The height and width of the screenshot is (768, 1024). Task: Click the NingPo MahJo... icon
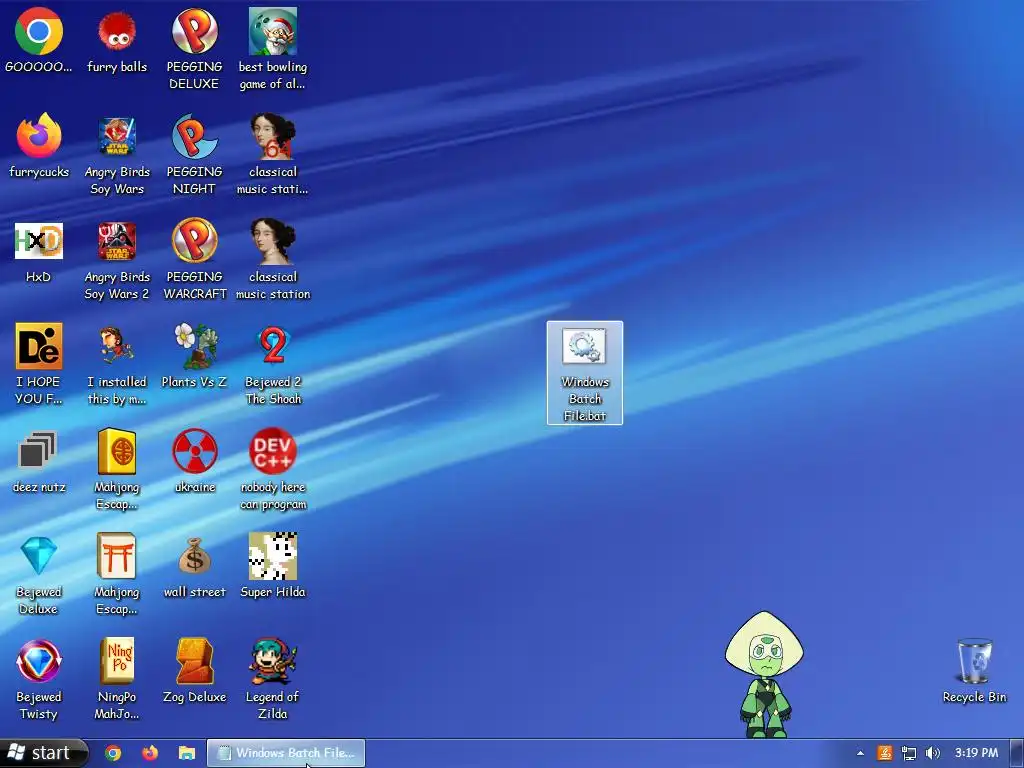coord(117,680)
